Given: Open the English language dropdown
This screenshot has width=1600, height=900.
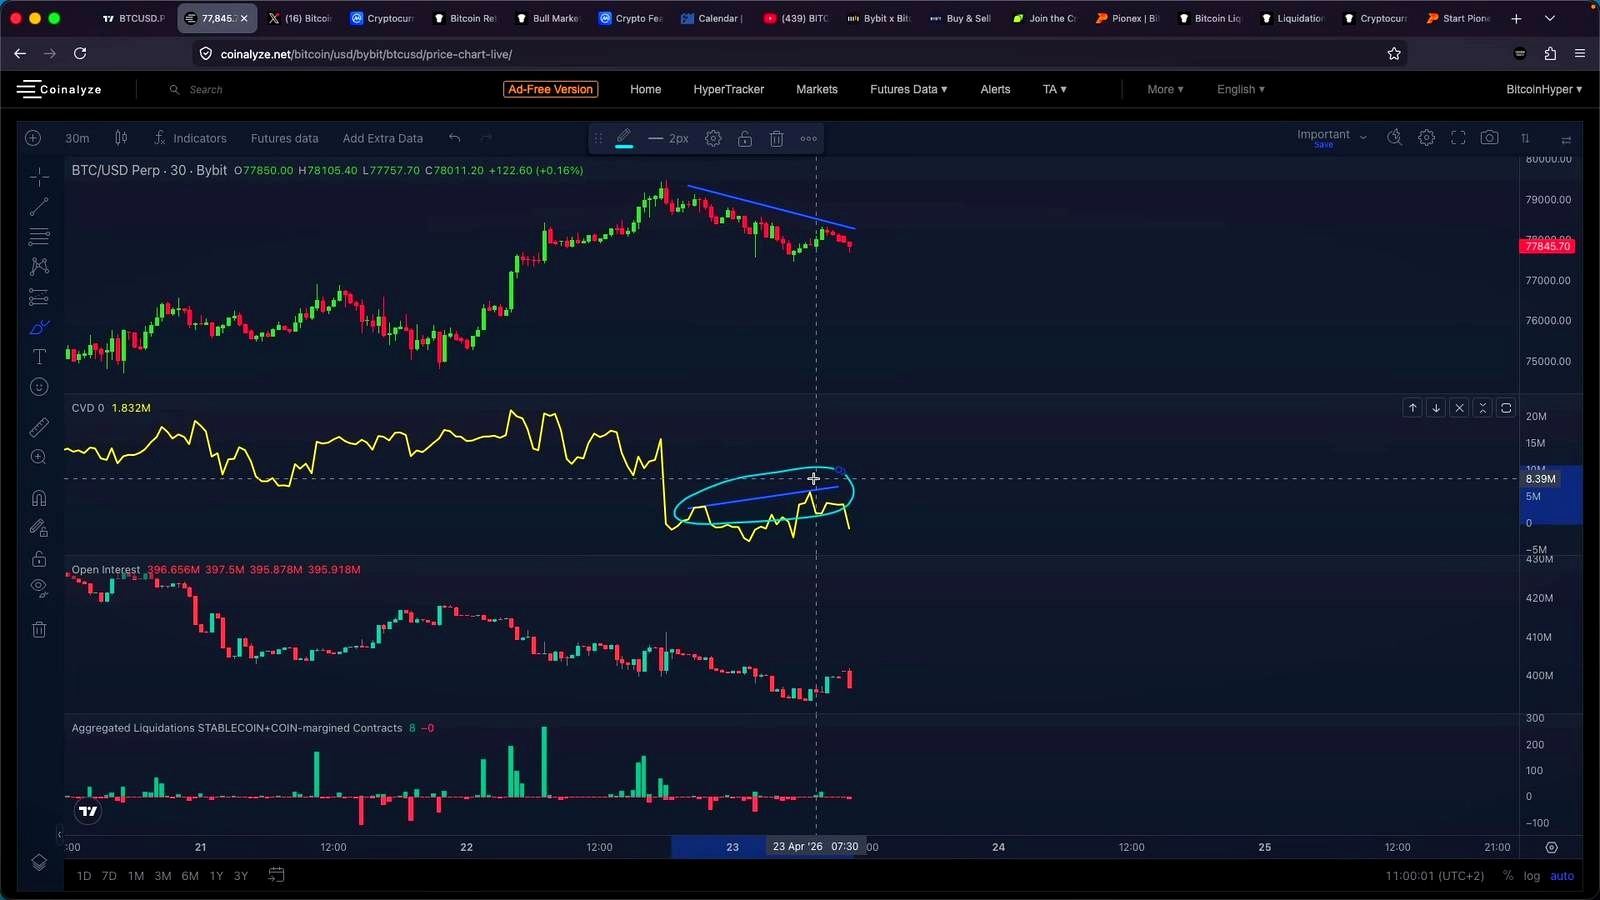Looking at the screenshot, I should tap(1240, 89).
